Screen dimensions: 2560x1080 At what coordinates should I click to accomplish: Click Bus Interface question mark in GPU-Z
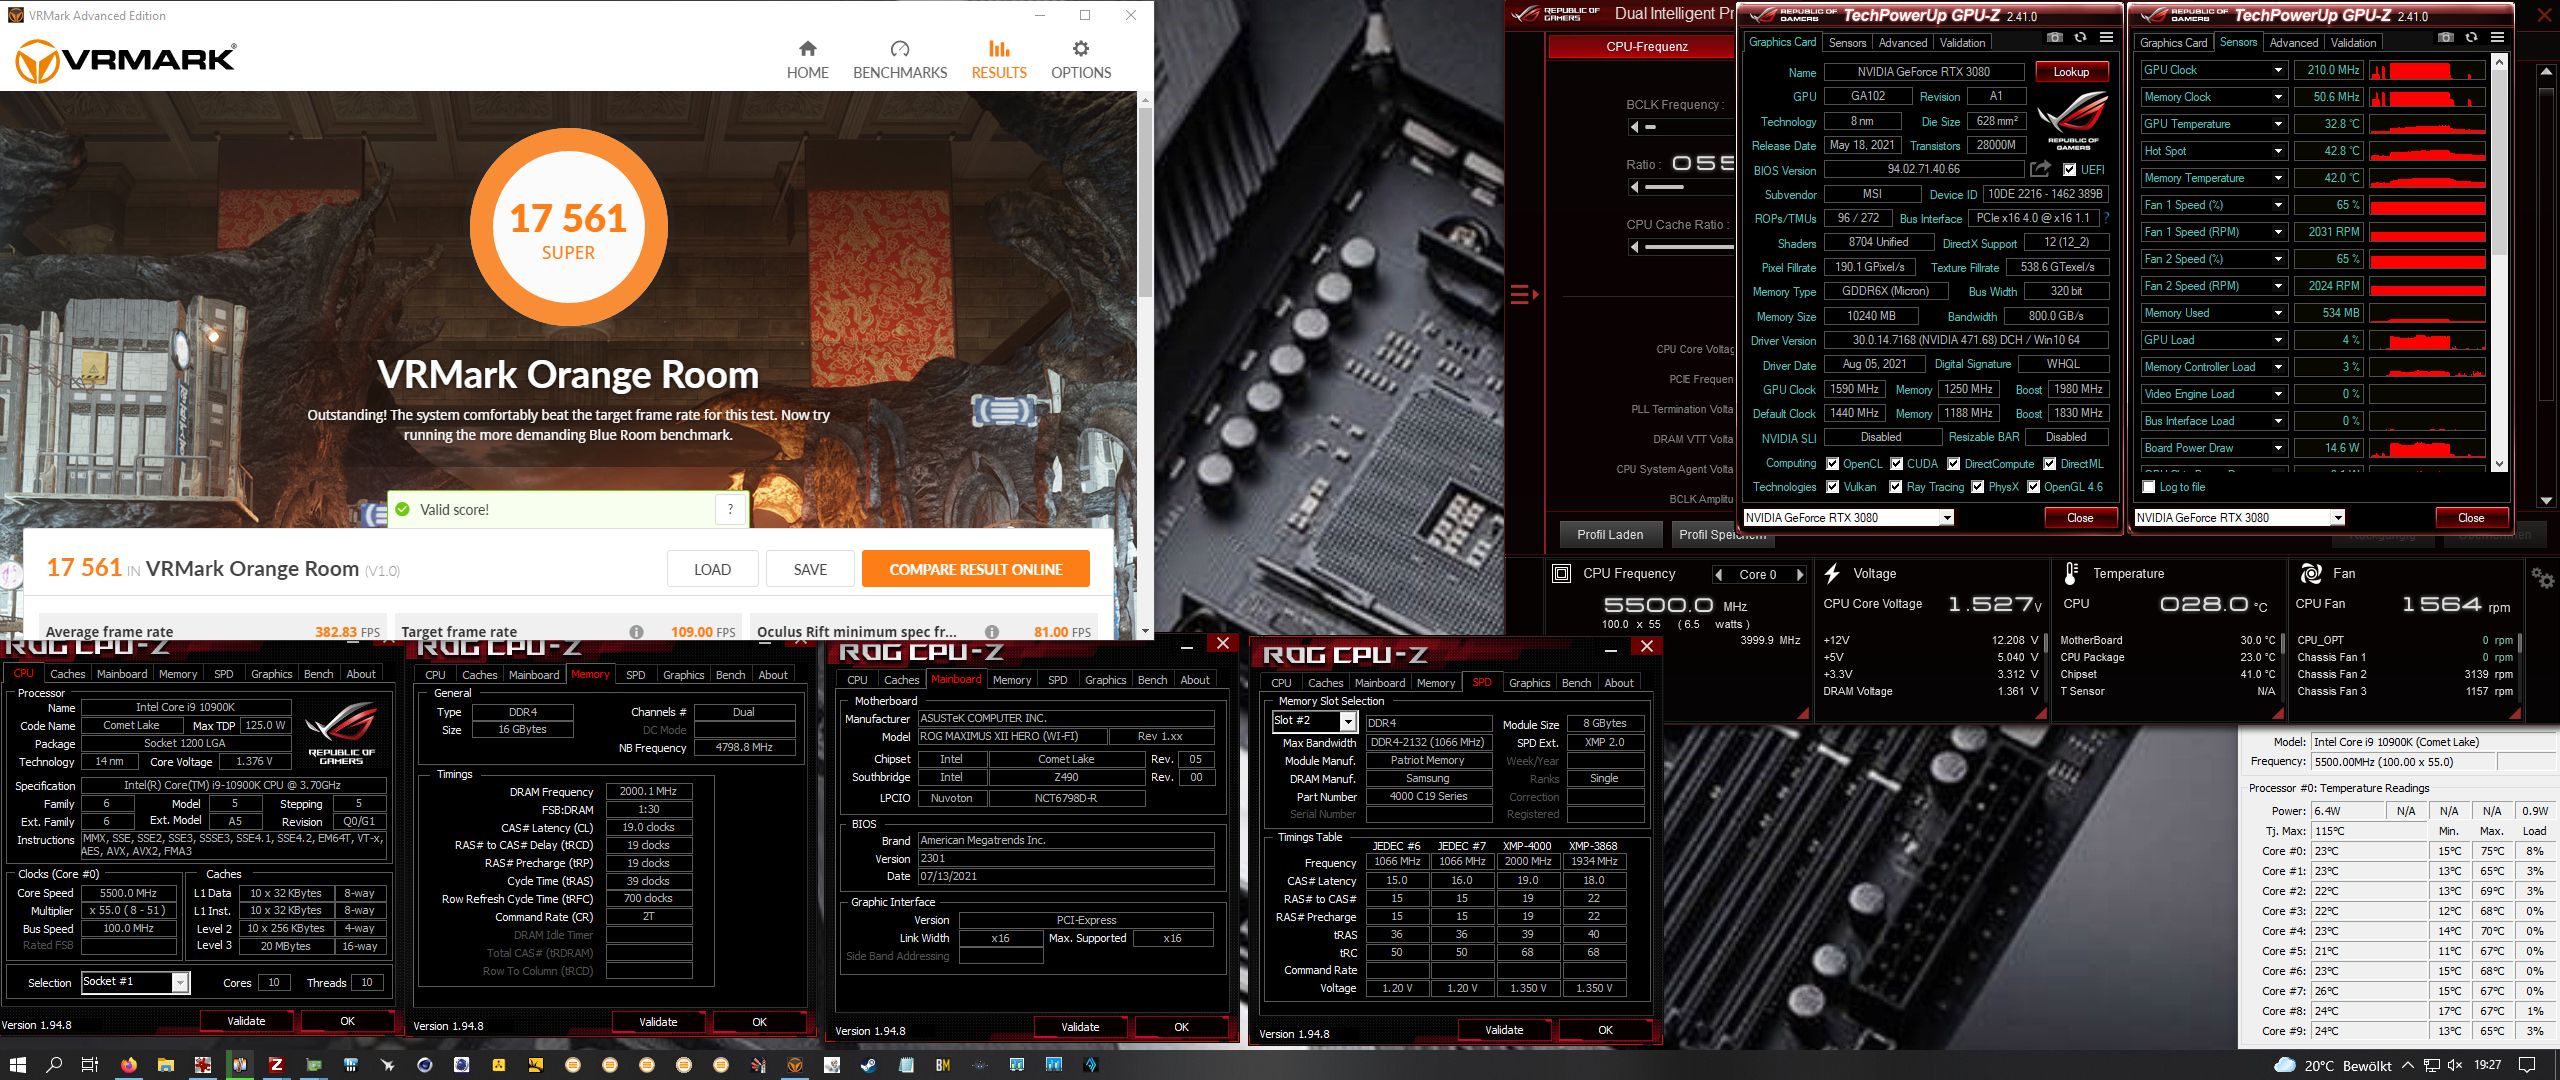coord(2106,218)
